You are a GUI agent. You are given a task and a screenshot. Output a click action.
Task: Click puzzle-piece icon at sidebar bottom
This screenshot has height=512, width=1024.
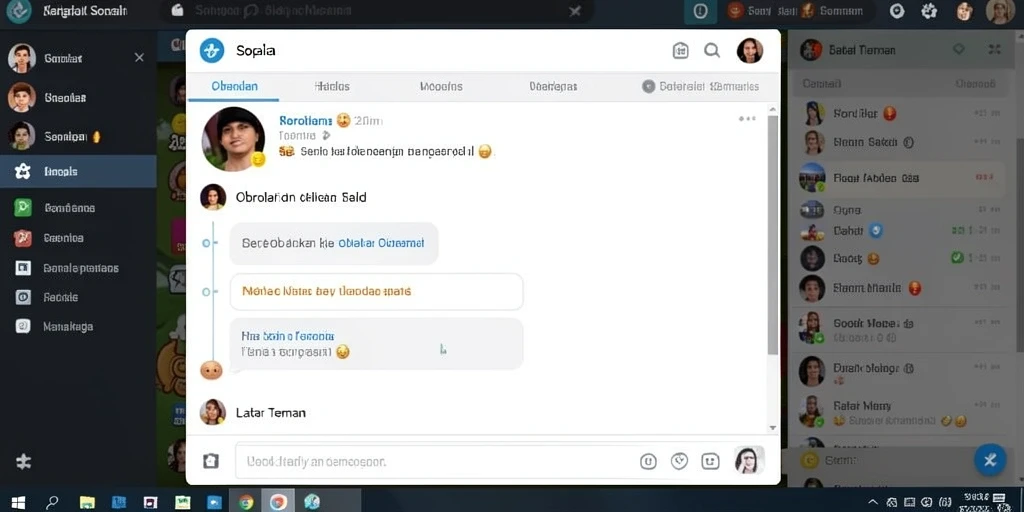(x=24, y=462)
